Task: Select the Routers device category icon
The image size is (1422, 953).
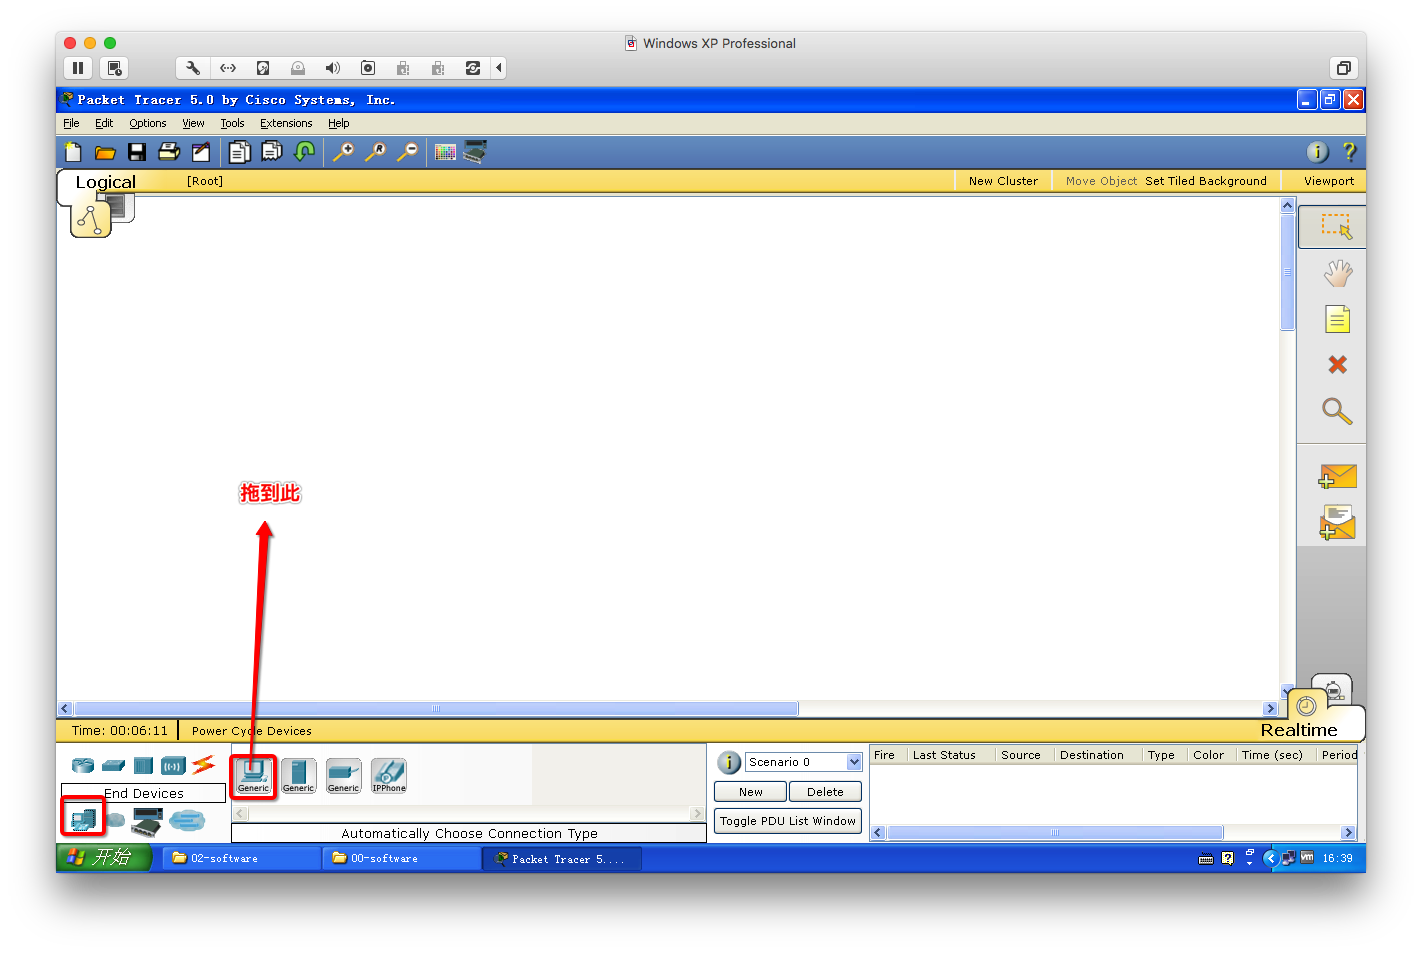Action: point(83,765)
